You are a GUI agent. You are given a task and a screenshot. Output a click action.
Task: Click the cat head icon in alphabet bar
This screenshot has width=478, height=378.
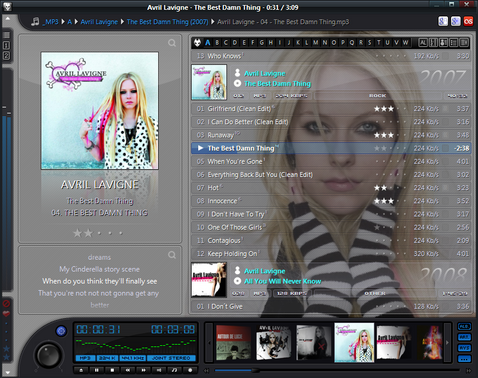click(x=198, y=42)
